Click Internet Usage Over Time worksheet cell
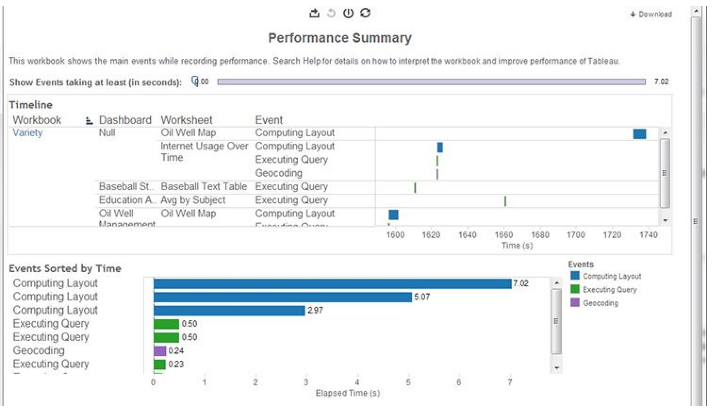The height and width of the screenshot is (412, 718). click(x=204, y=152)
